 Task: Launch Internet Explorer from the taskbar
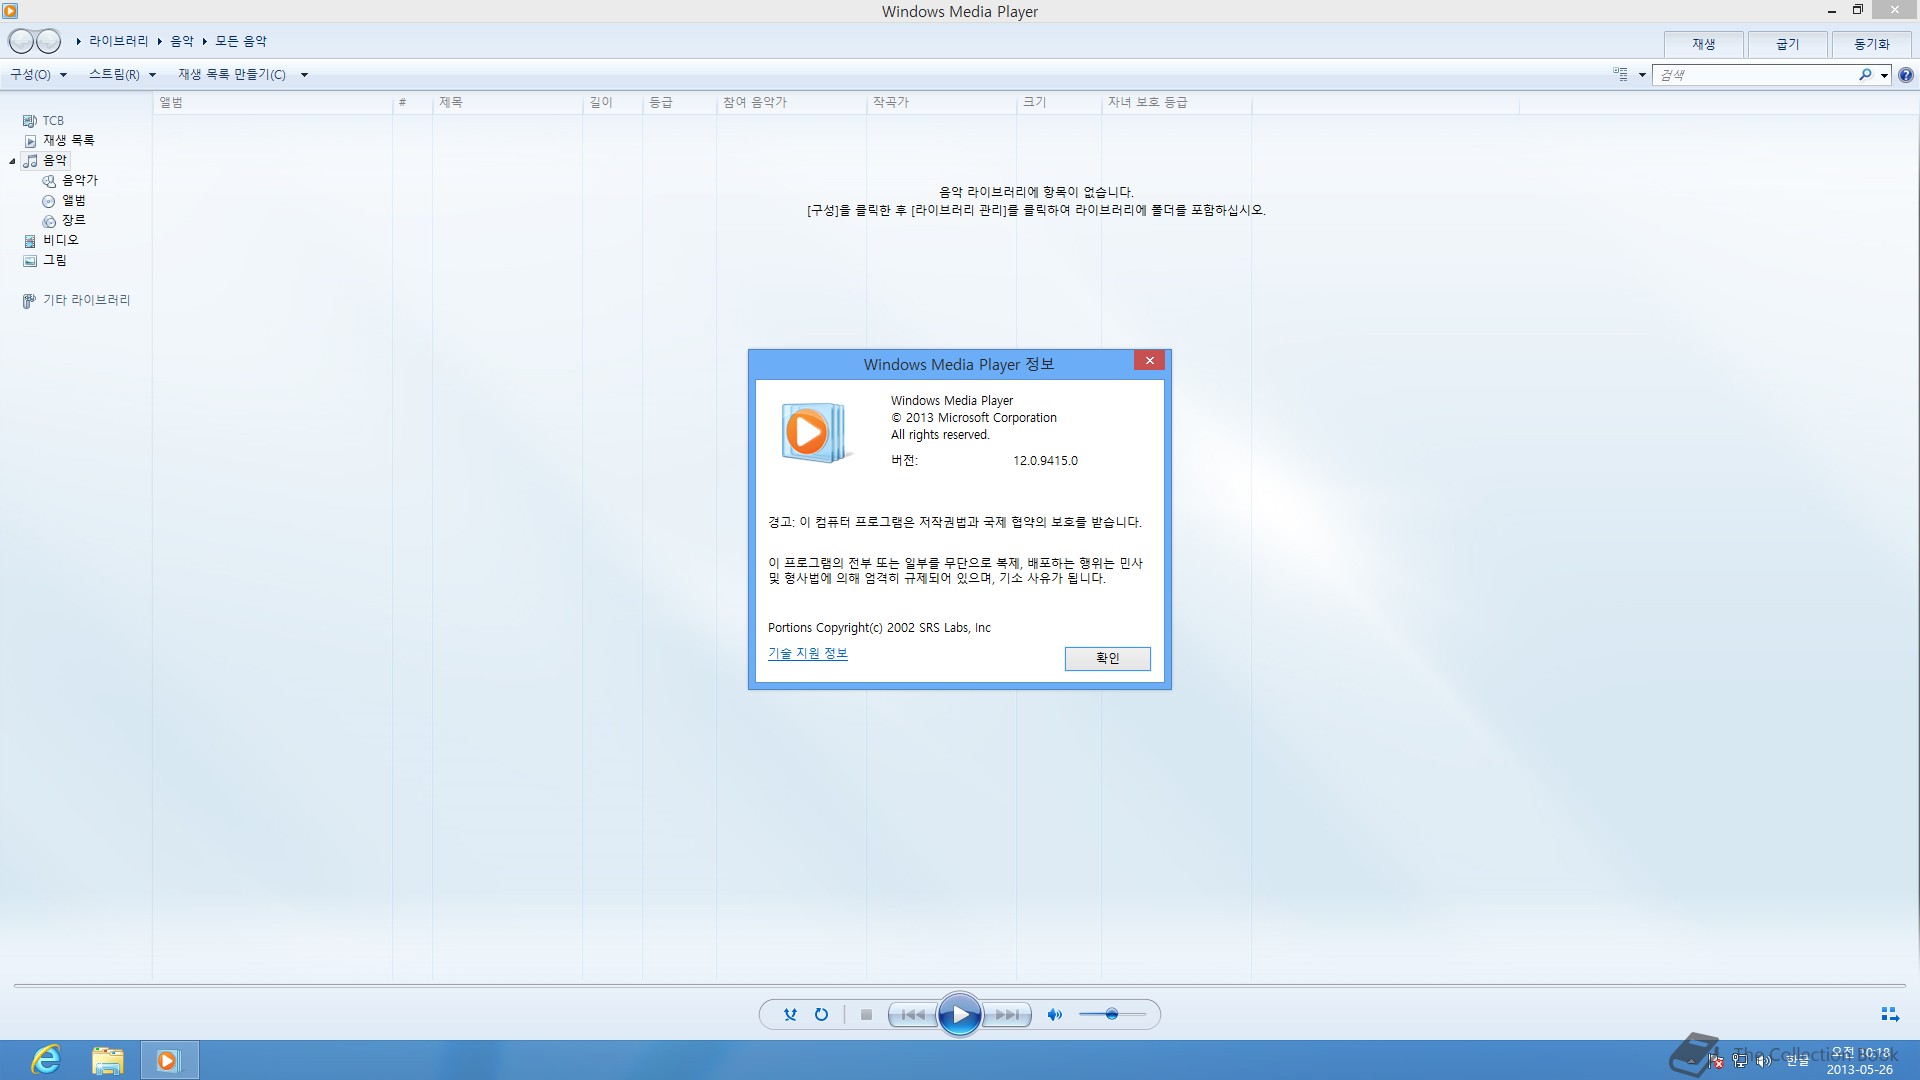(x=46, y=1060)
